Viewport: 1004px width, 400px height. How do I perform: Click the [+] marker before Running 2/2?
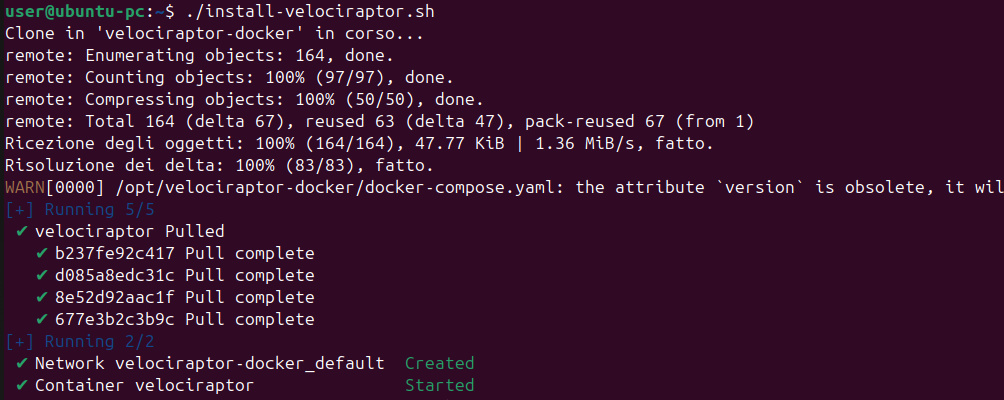[17, 342]
